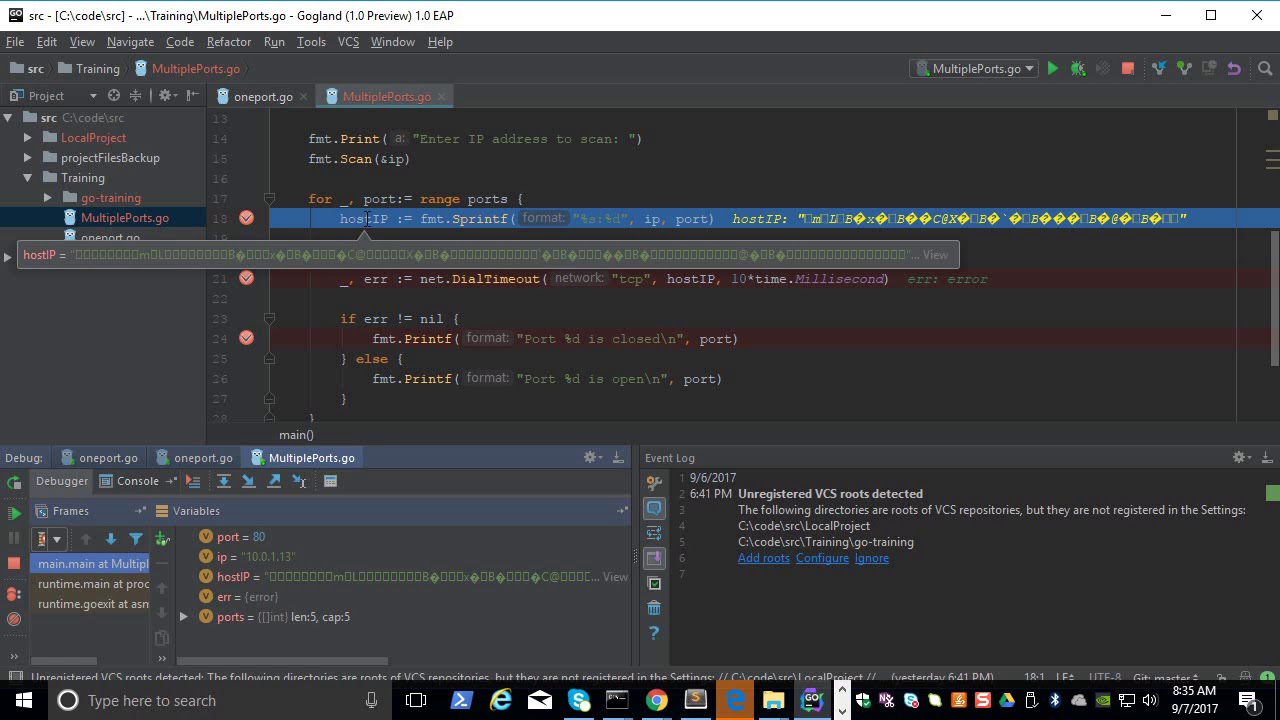Open the goroutine selector dropdown in Frames

click(x=49, y=539)
